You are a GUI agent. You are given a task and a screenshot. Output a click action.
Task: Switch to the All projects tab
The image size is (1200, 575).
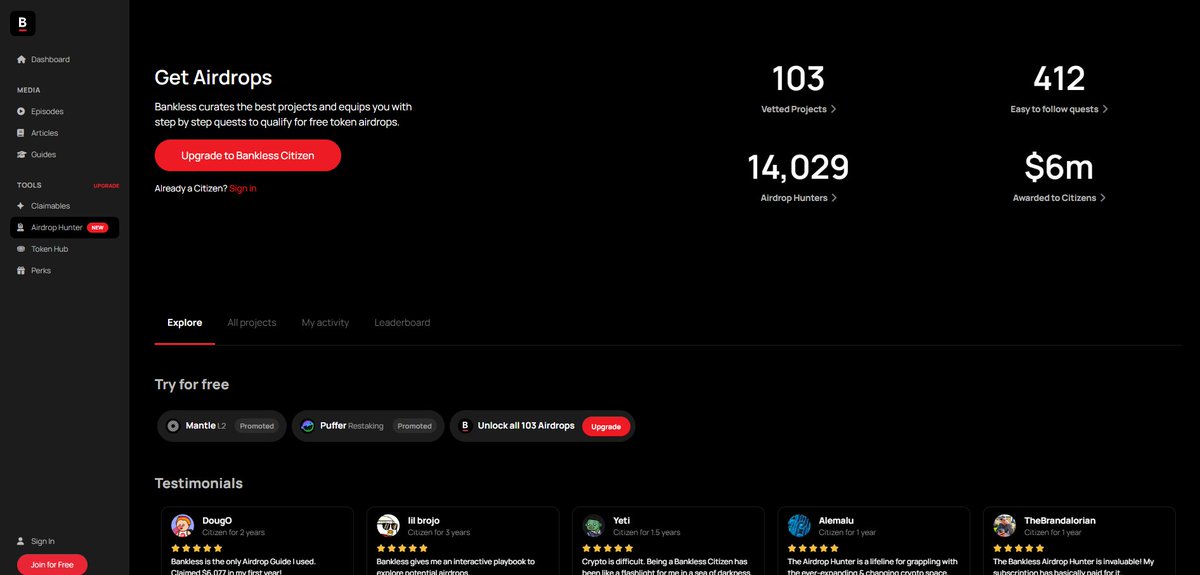252,323
